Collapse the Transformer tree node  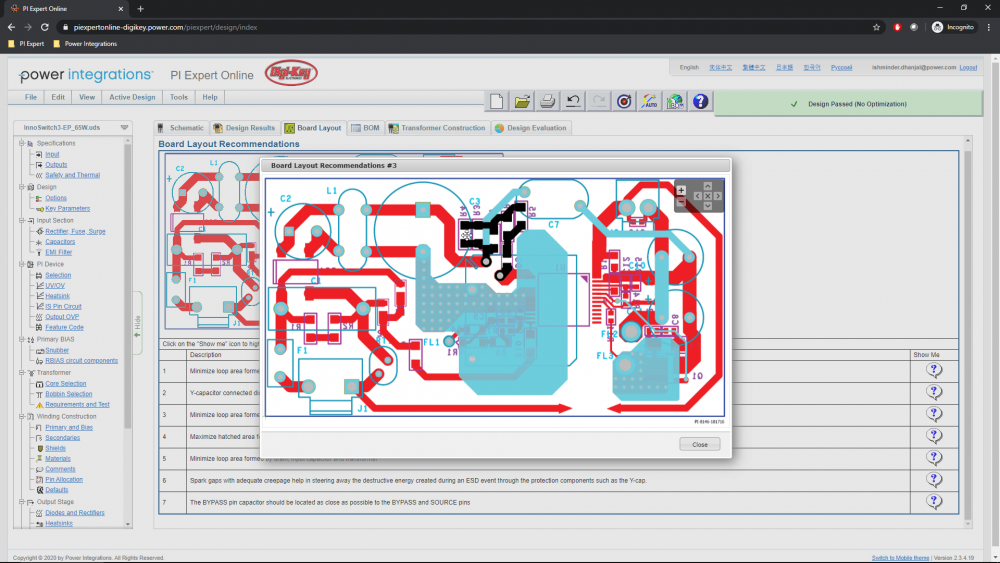click(x=22, y=372)
